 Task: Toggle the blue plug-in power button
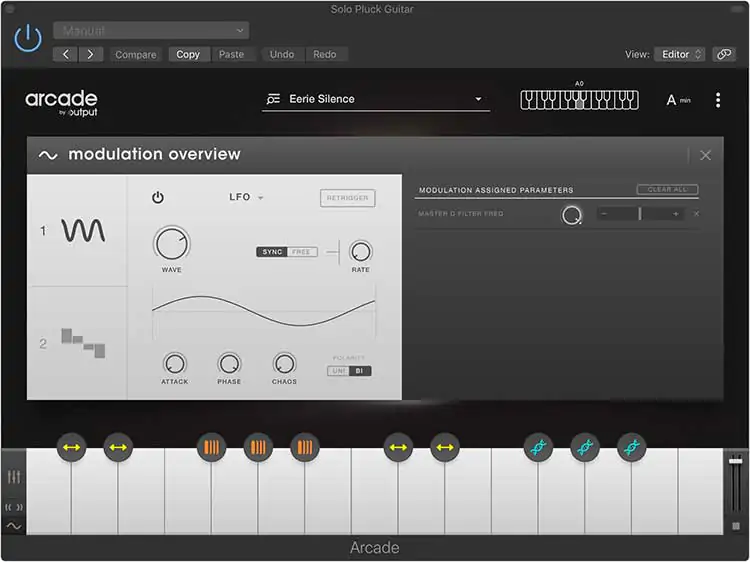pos(28,38)
